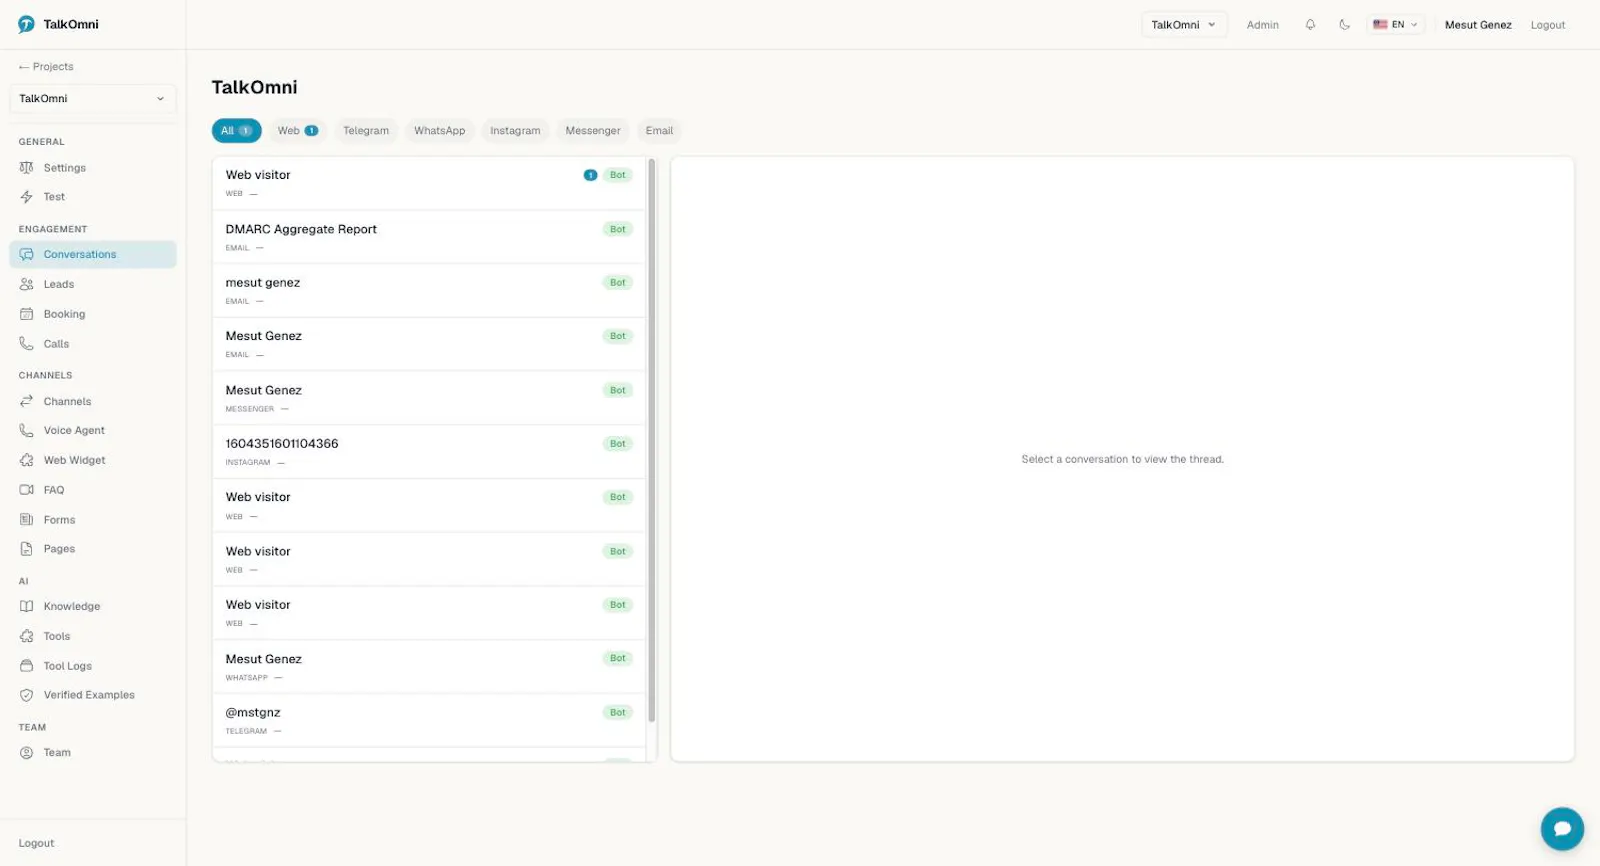The height and width of the screenshot is (866, 1600).
Task: Switch to the Instagram filter tab
Action: tap(515, 131)
